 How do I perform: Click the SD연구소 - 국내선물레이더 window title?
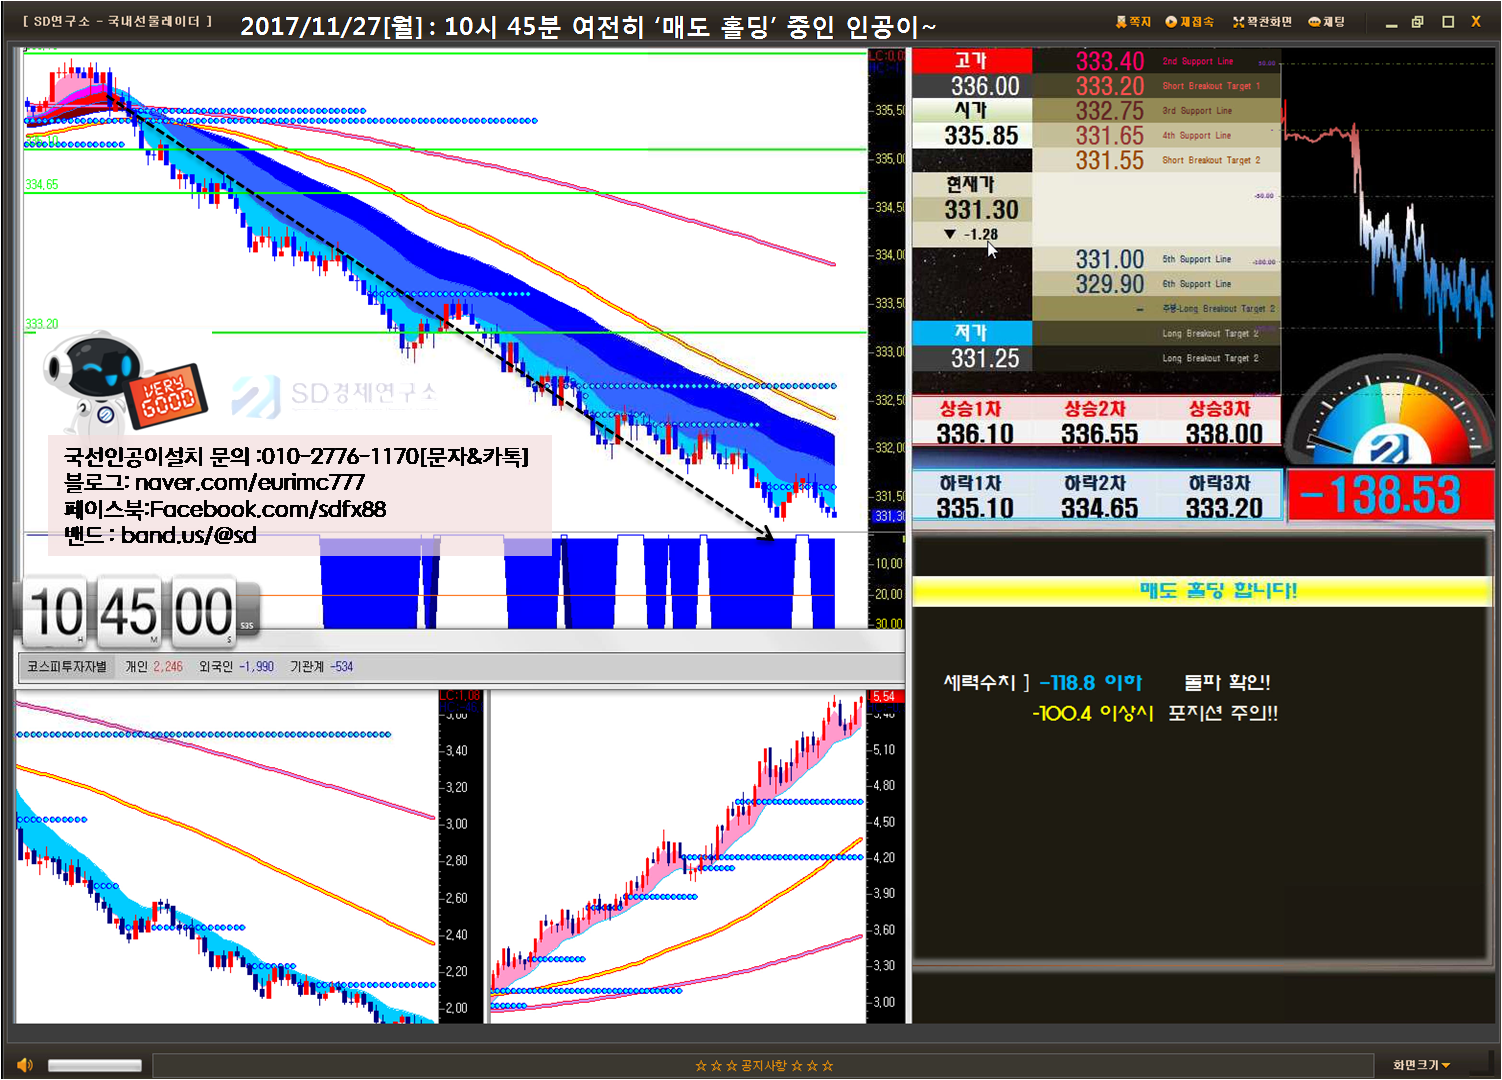click(x=118, y=21)
